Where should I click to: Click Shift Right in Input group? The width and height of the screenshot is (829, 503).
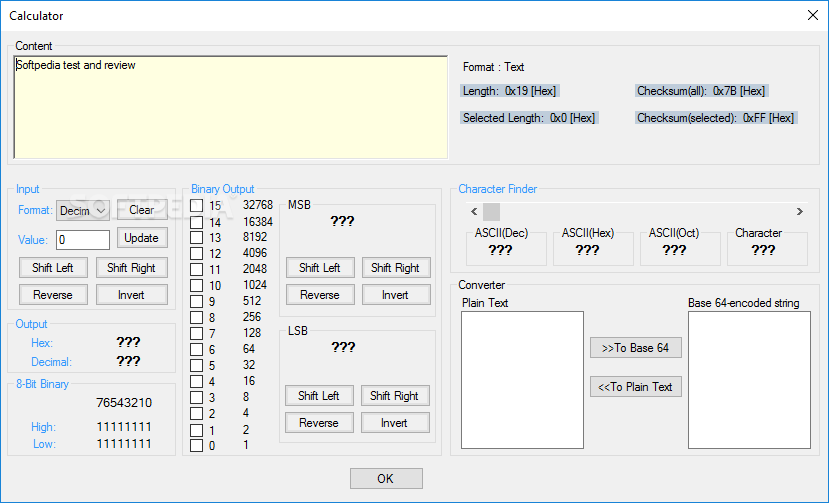pyautogui.click(x=132, y=268)
